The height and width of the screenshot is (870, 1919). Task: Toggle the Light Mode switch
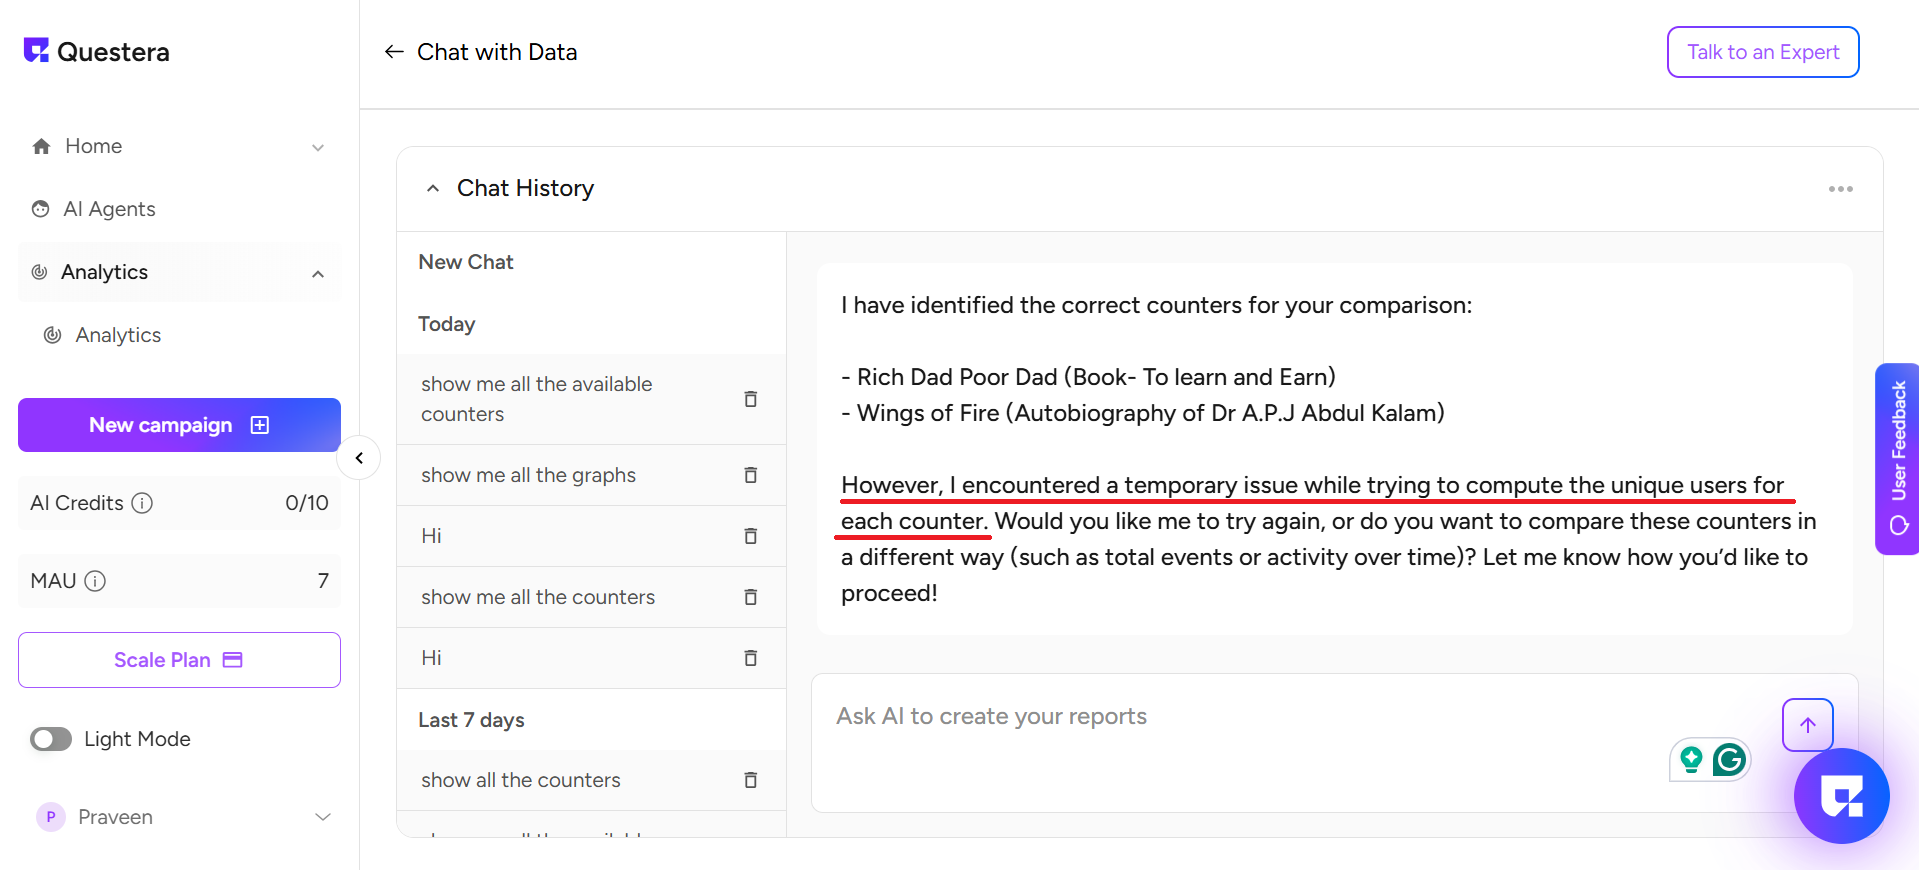click(x=51, y=739)
